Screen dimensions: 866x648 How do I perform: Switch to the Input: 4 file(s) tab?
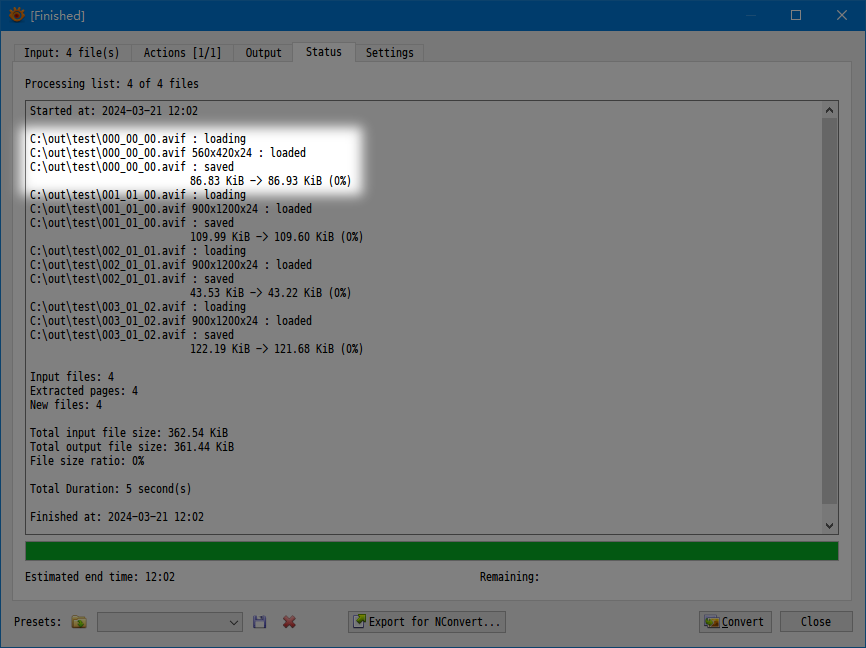72,53
